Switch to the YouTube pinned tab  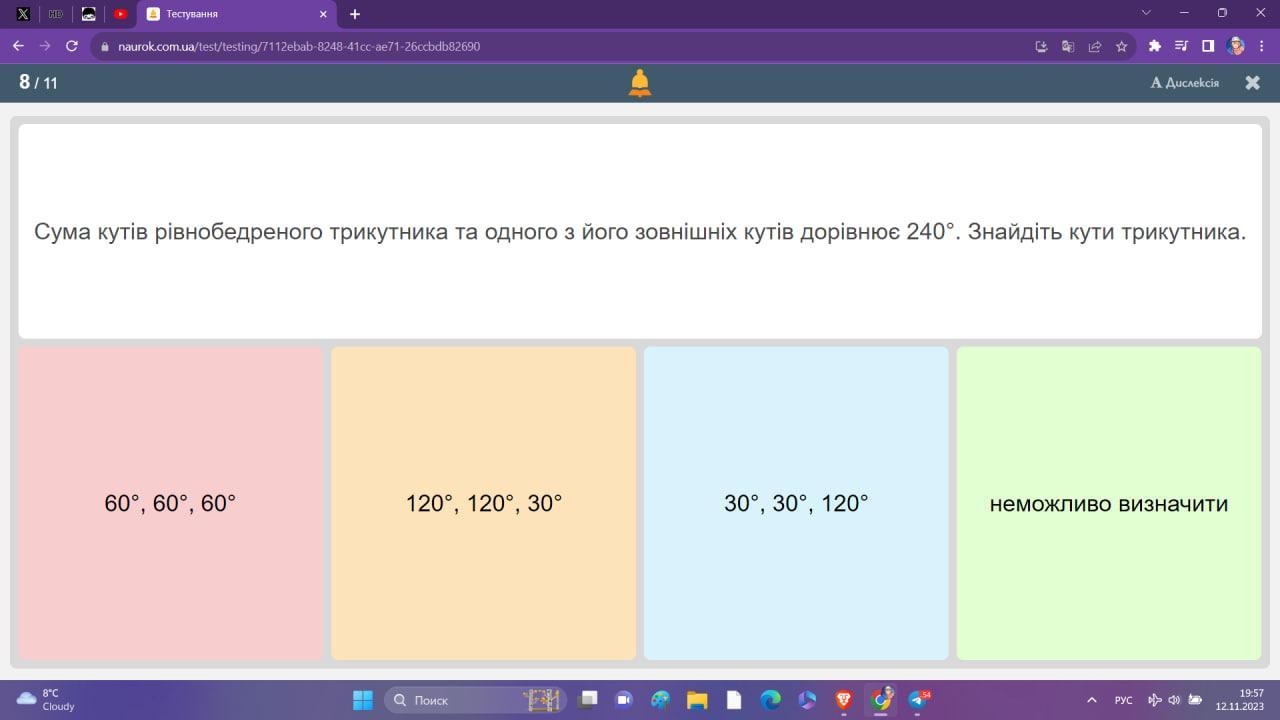(120, 14)
